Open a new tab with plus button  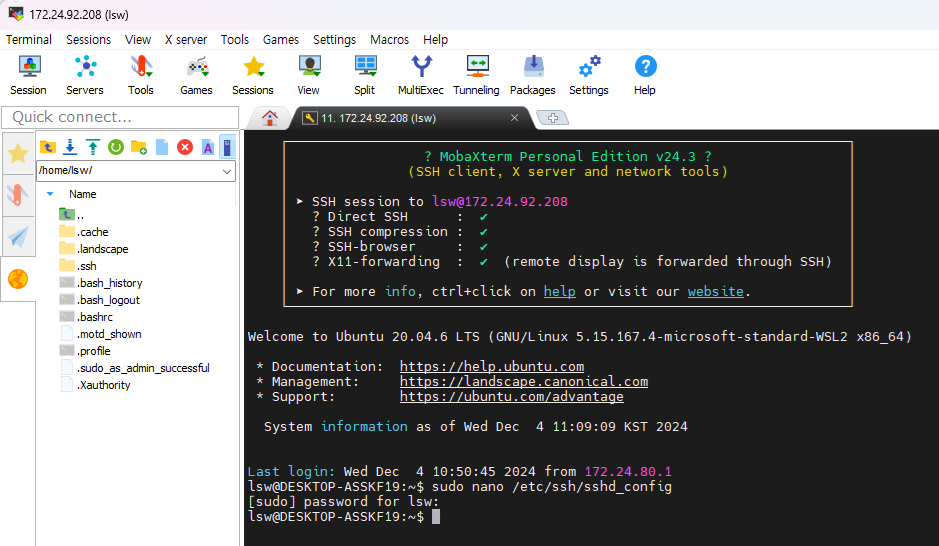552,118
